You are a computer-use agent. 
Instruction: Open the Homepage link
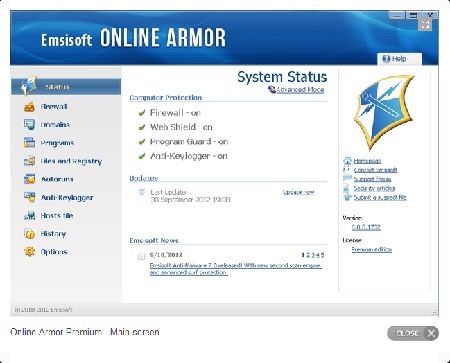coord(367,161)
